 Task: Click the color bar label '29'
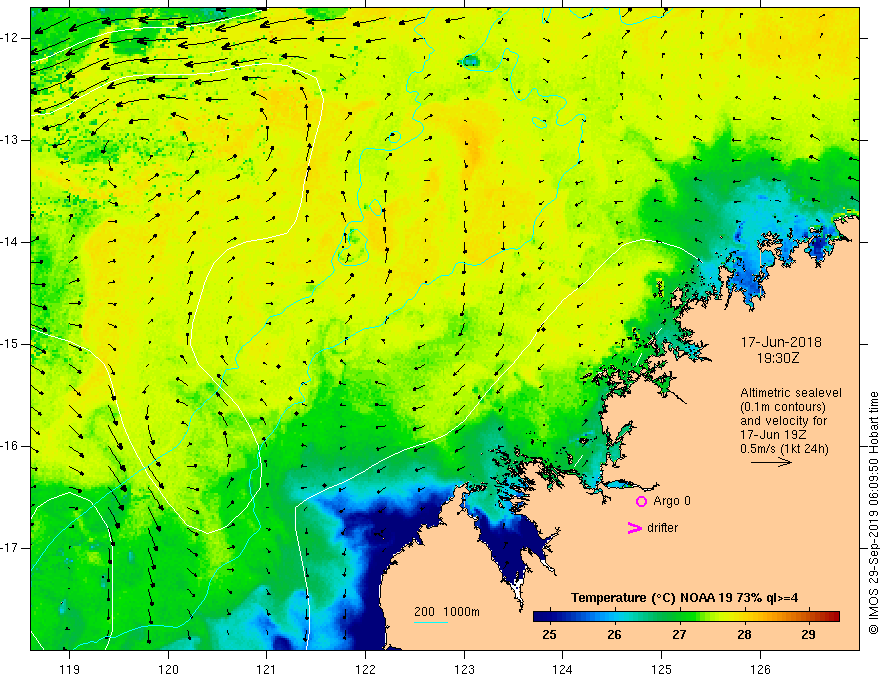point(808,635)
